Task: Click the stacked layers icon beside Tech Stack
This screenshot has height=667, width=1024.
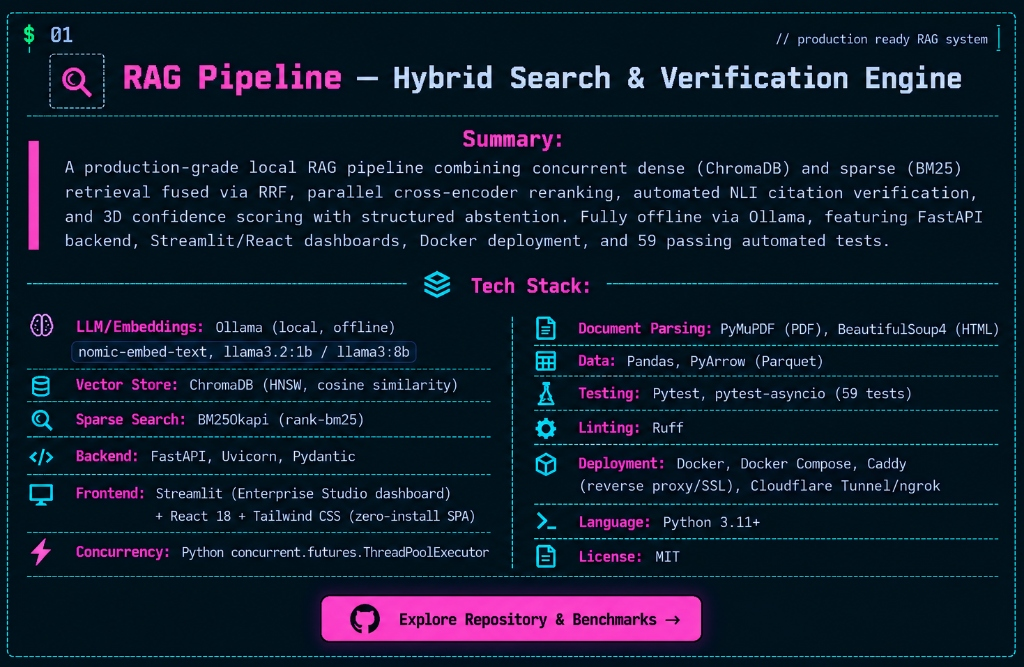Action: point(437,285)
